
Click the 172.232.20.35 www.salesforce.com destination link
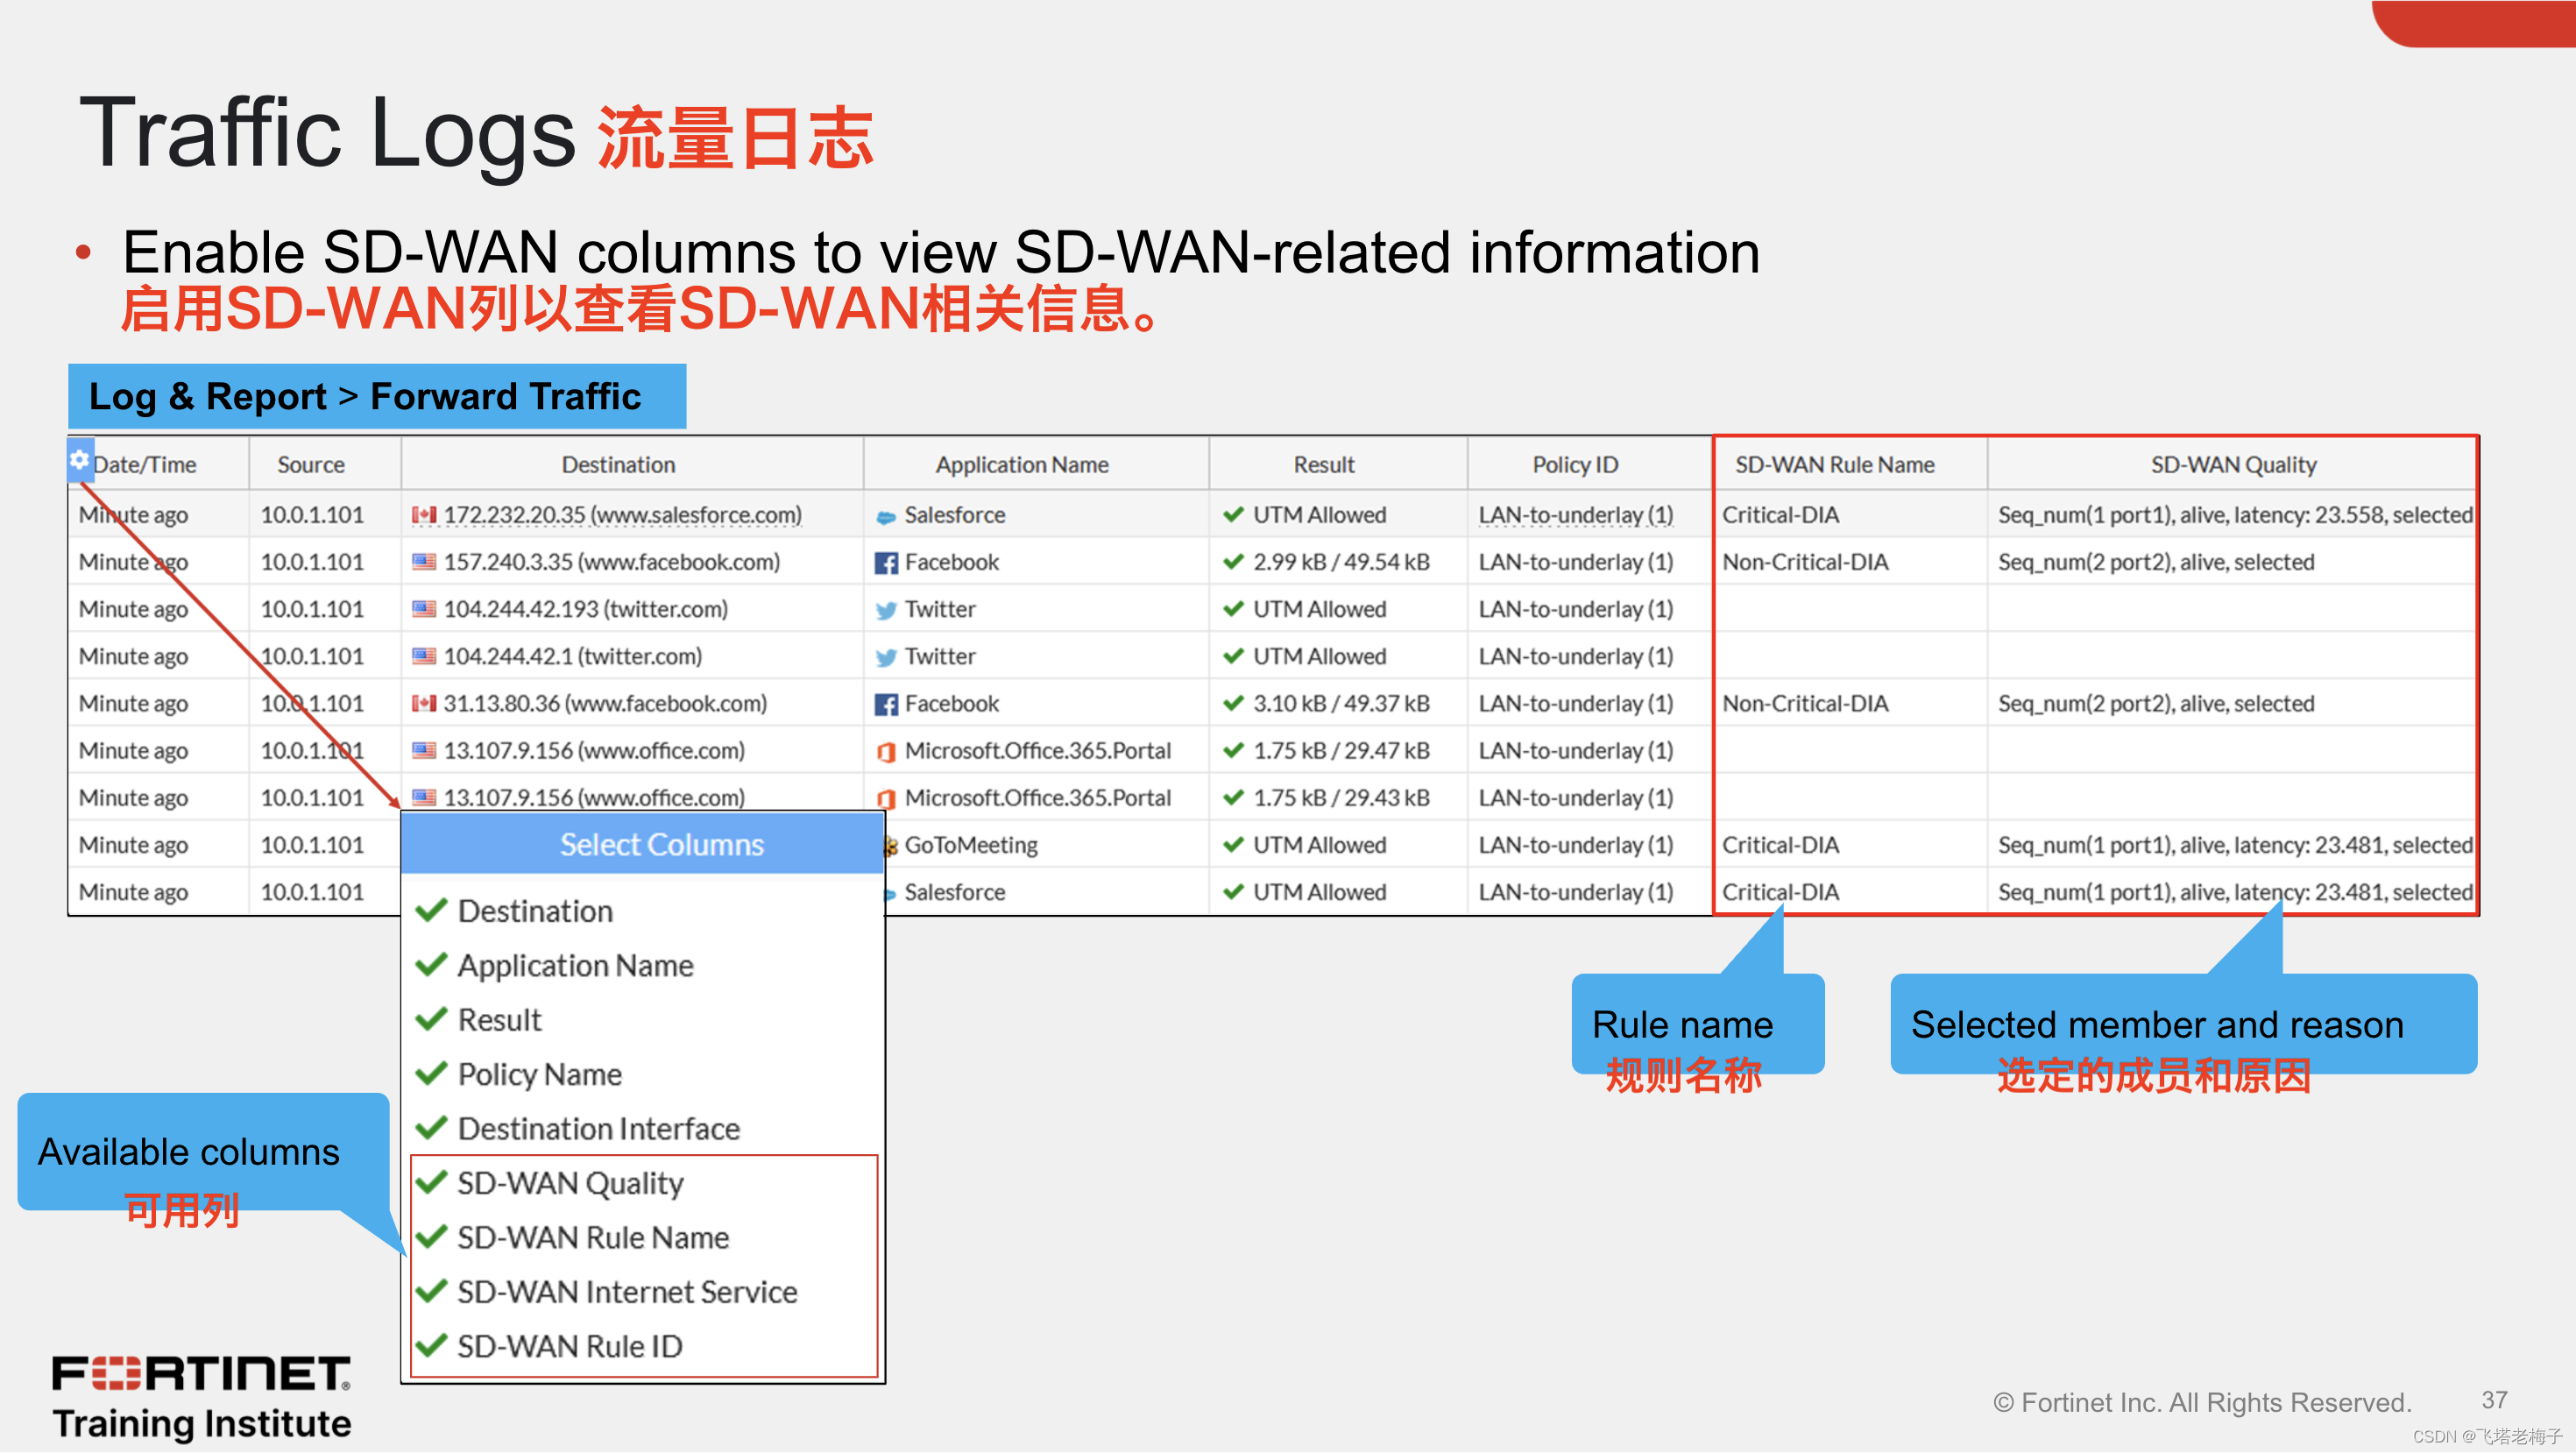[x=622, y=515]
